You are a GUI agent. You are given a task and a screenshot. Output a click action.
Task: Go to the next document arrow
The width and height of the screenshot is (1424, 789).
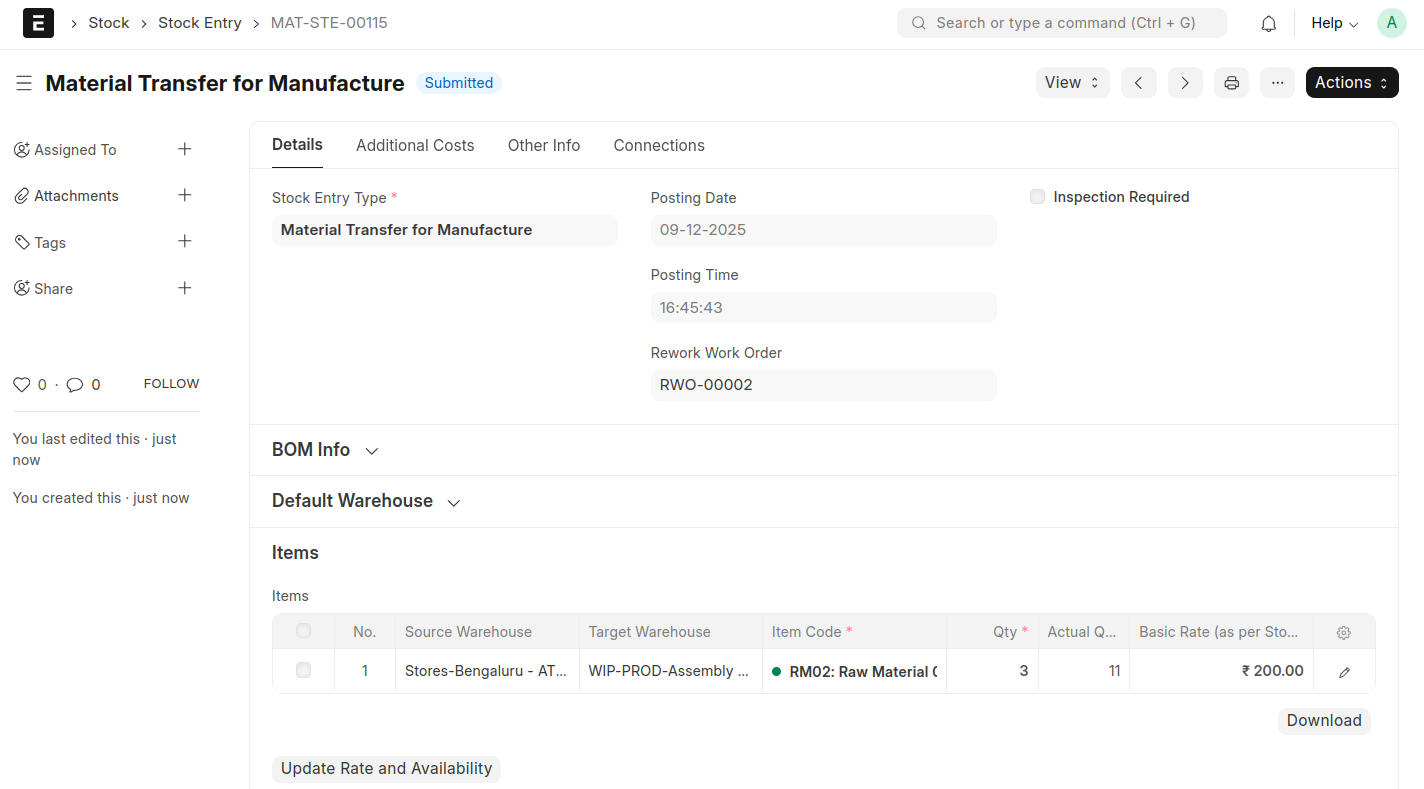[x=1185, y=83]
